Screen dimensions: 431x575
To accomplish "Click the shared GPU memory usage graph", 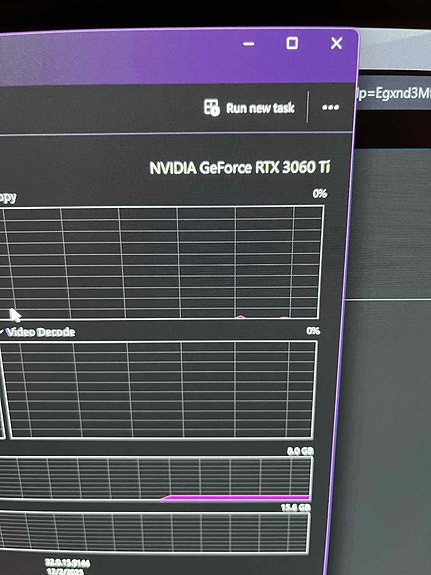I will [154, 532].
